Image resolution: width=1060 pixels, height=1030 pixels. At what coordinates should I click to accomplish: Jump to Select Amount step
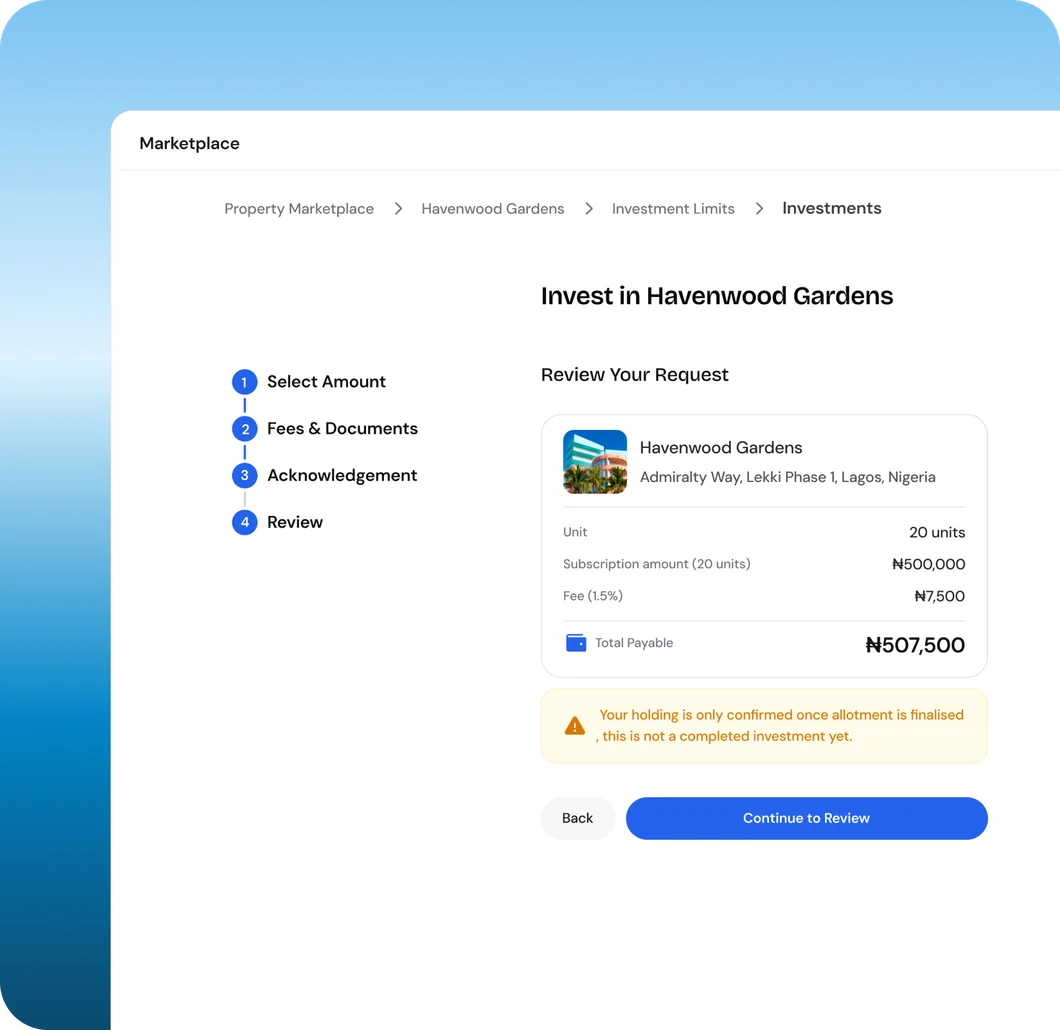pos(327,382)
